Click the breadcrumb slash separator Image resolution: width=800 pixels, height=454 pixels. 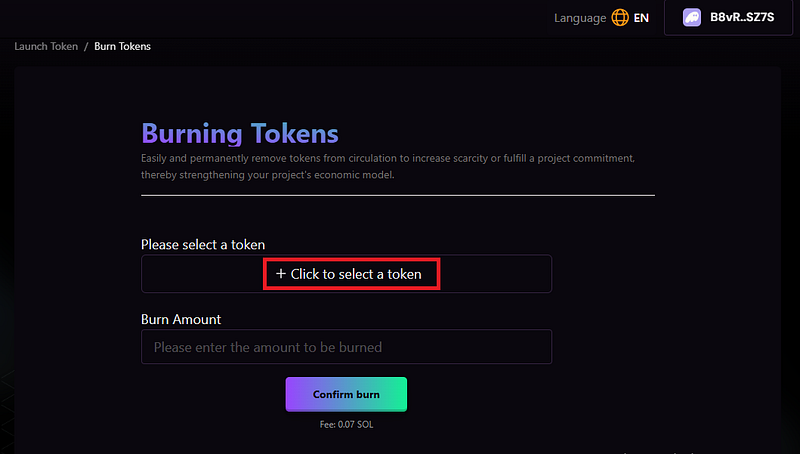86,47
